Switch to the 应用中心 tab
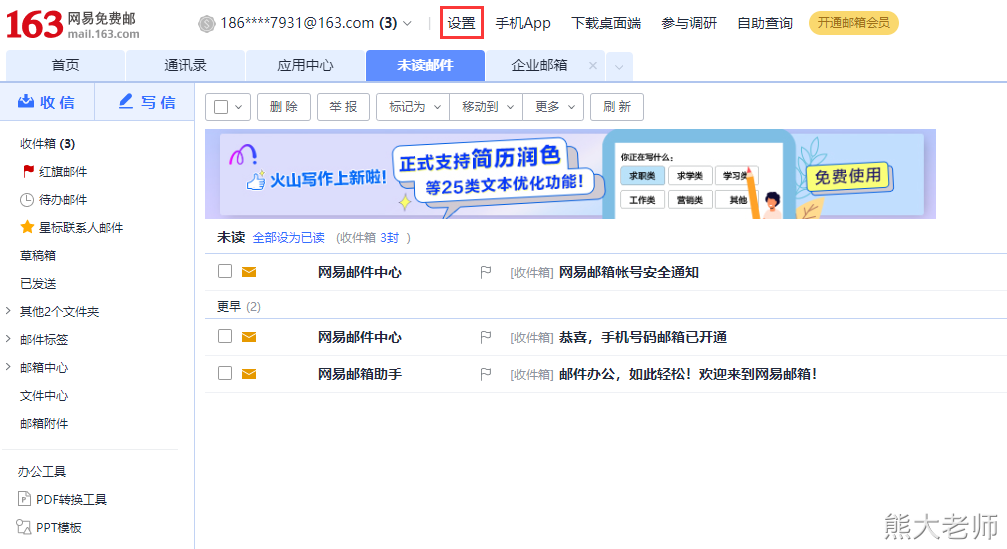 305,65
